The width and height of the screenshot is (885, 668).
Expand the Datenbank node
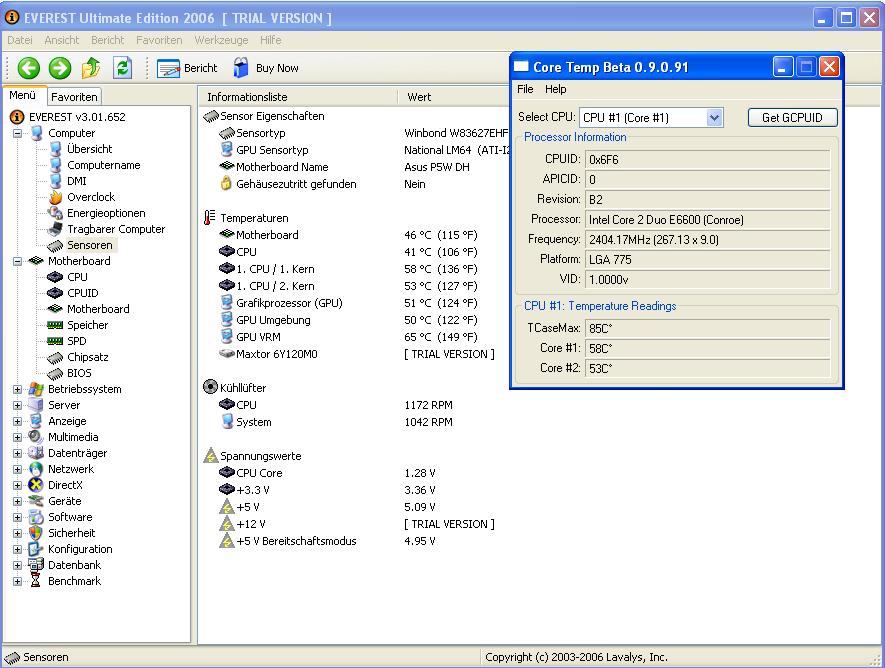click(17, 565)
